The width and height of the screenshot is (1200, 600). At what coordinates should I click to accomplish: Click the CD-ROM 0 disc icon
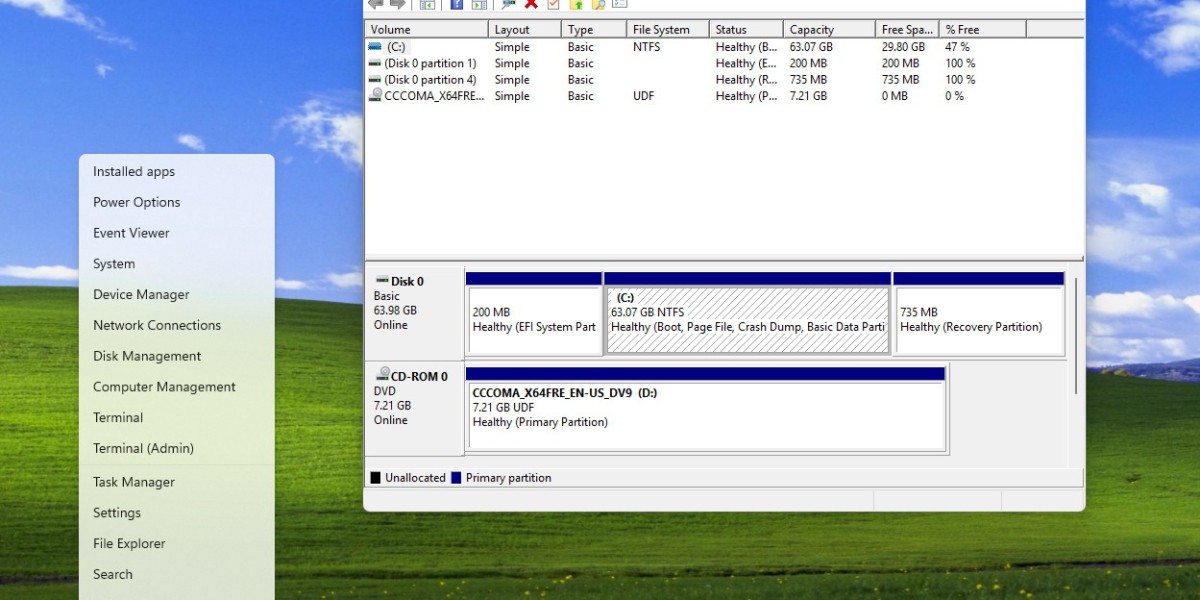(x=382, y=375)
